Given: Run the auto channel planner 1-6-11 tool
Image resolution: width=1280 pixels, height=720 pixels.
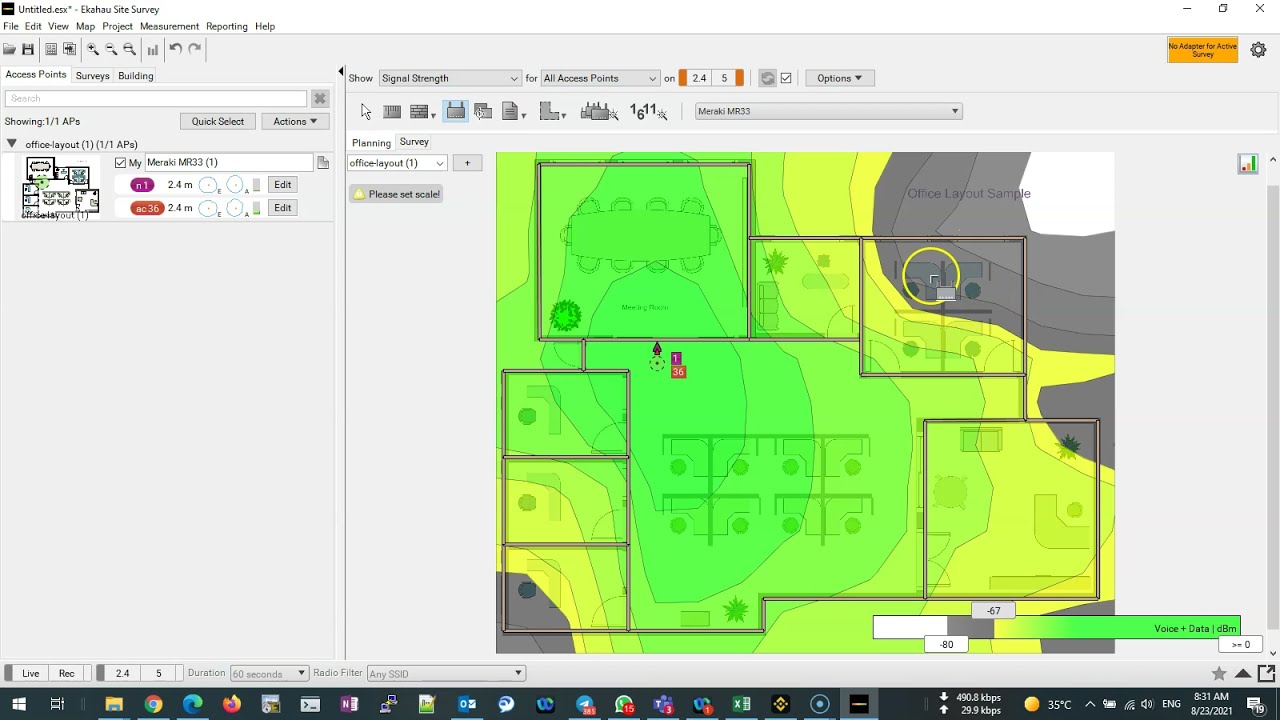Looking at the screenshot, I should (648, 112).
